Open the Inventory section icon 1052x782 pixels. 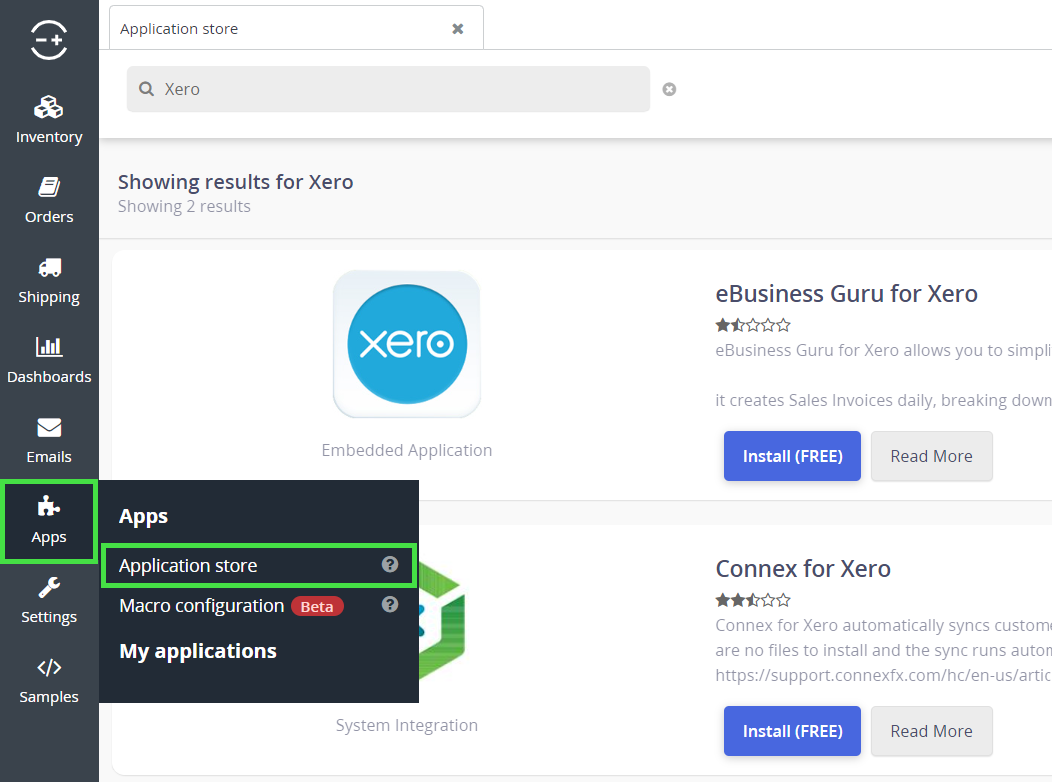point(49,107)
